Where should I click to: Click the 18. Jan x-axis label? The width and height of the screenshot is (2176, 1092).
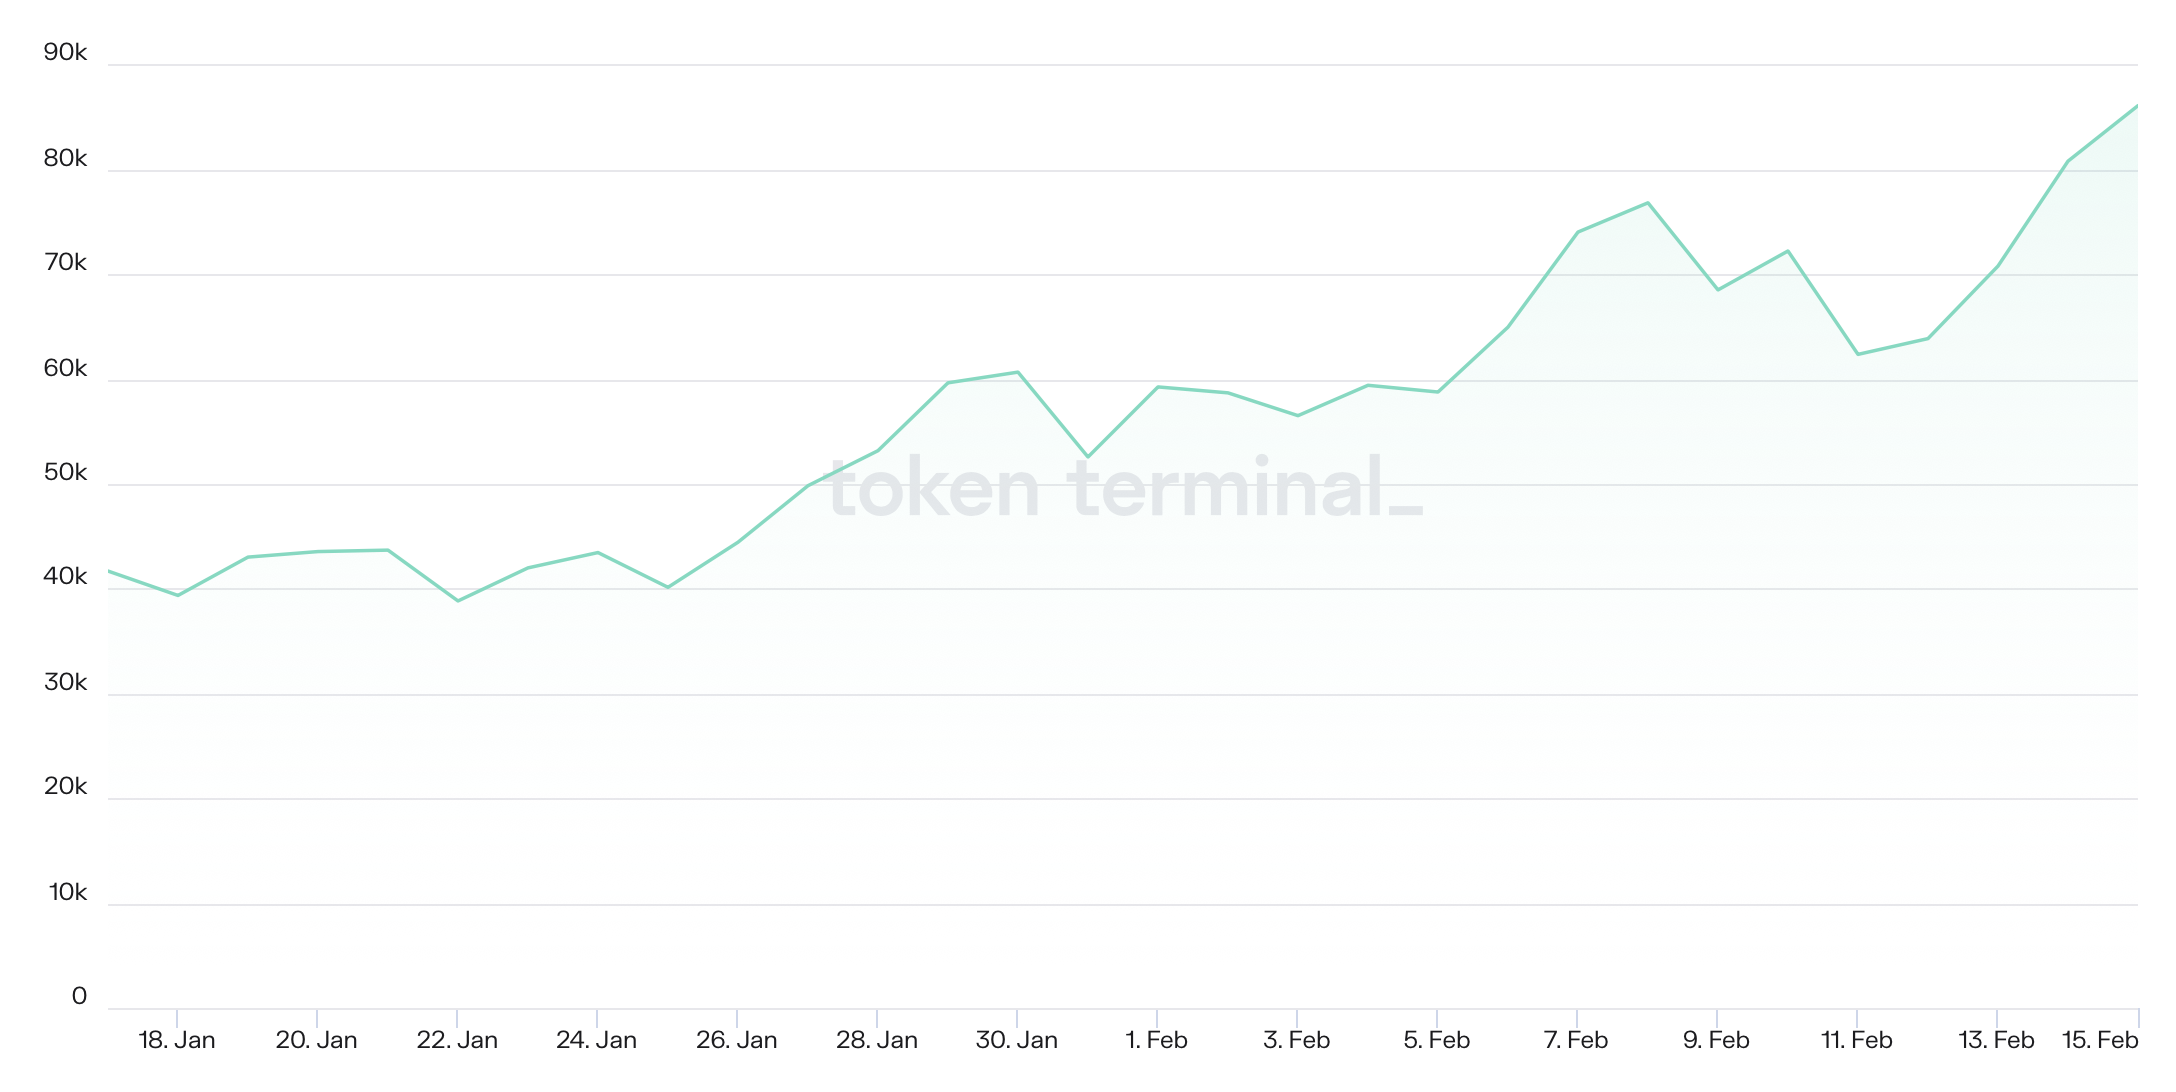tap(177, 1040)
